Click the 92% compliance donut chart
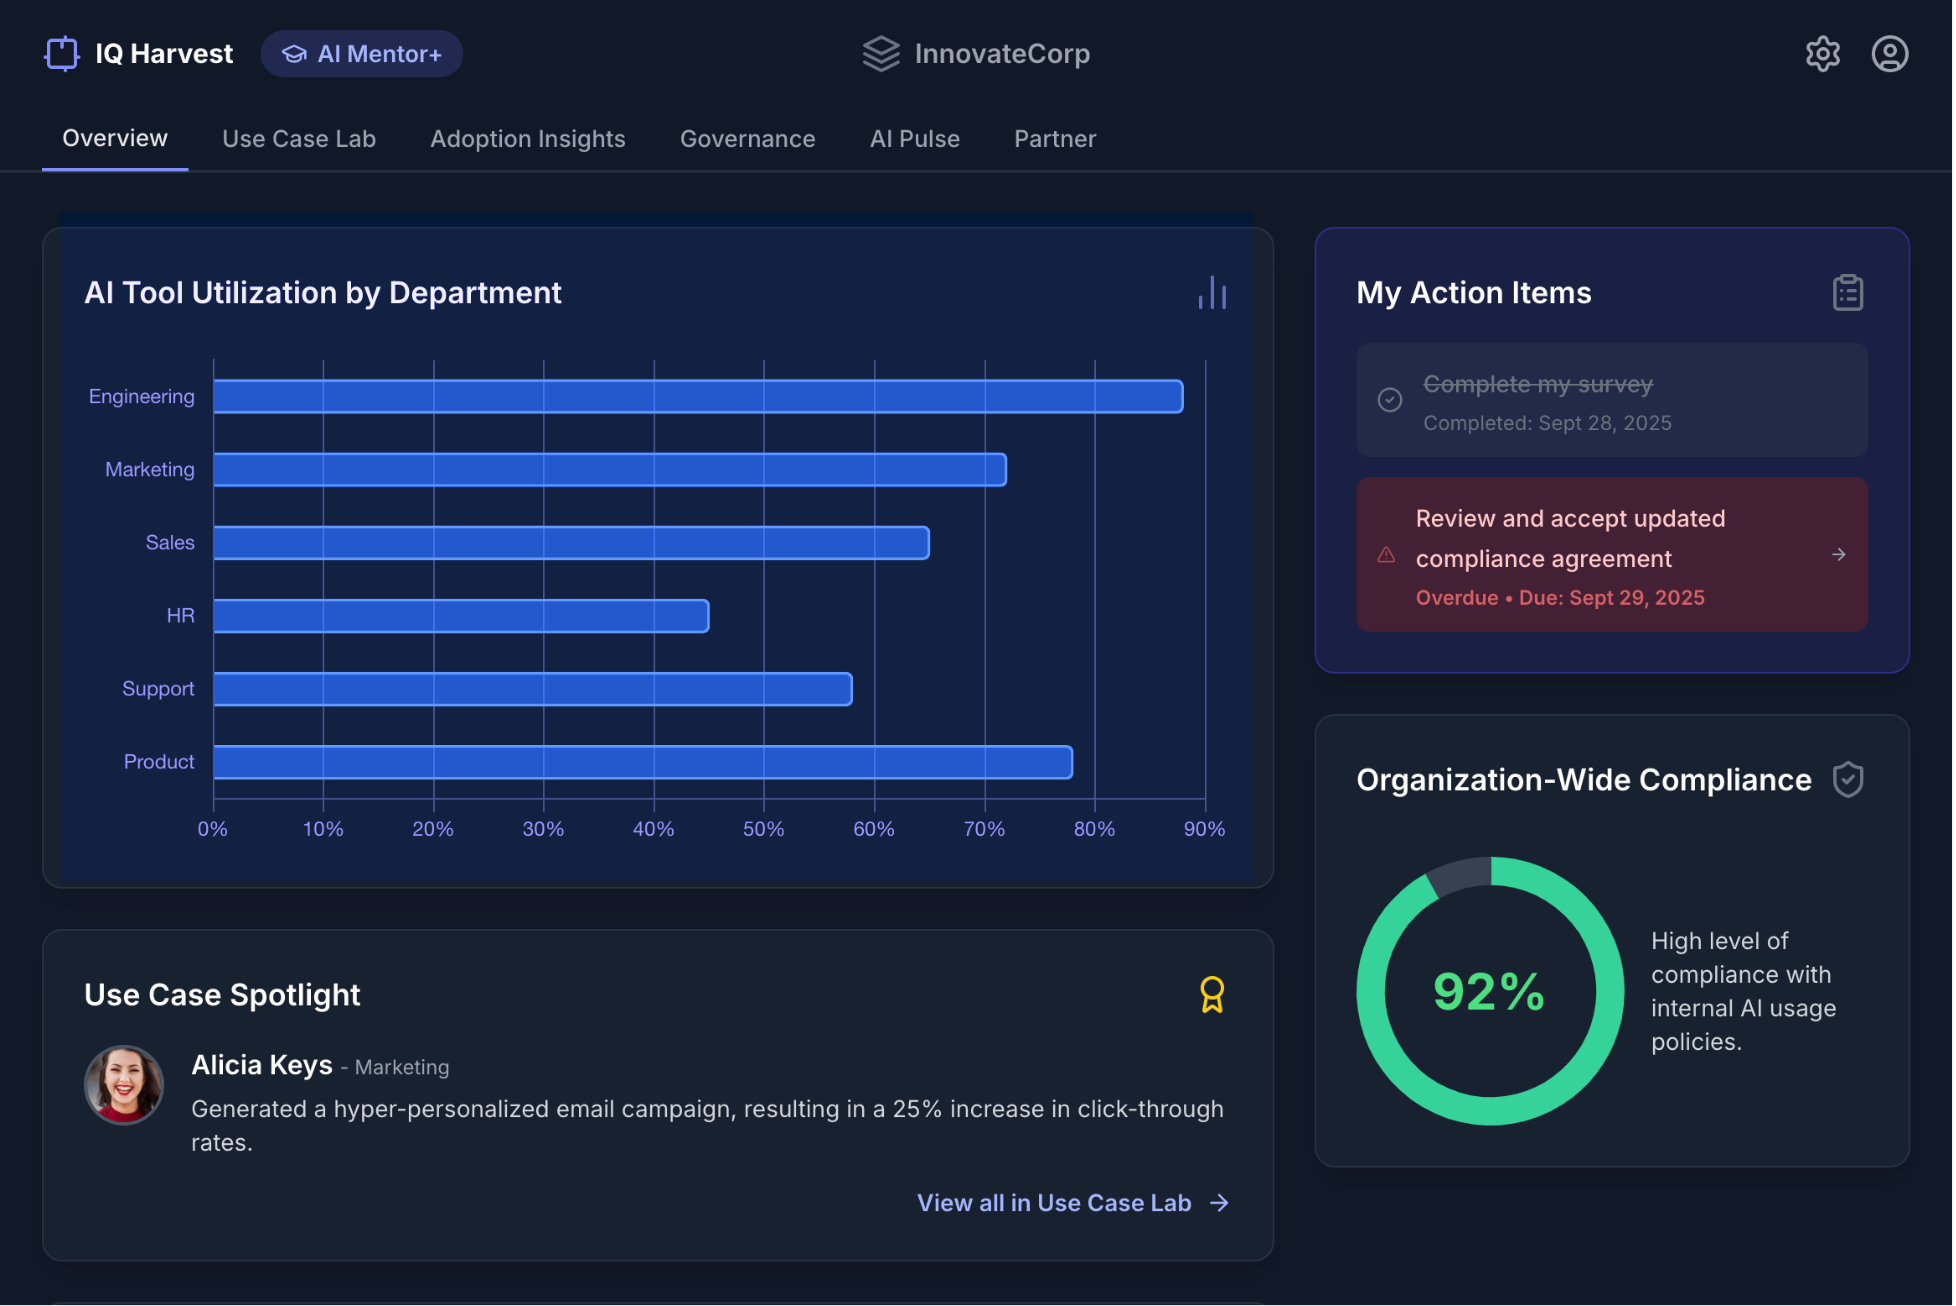The image size is (1956, 1306). [1490, 991]
